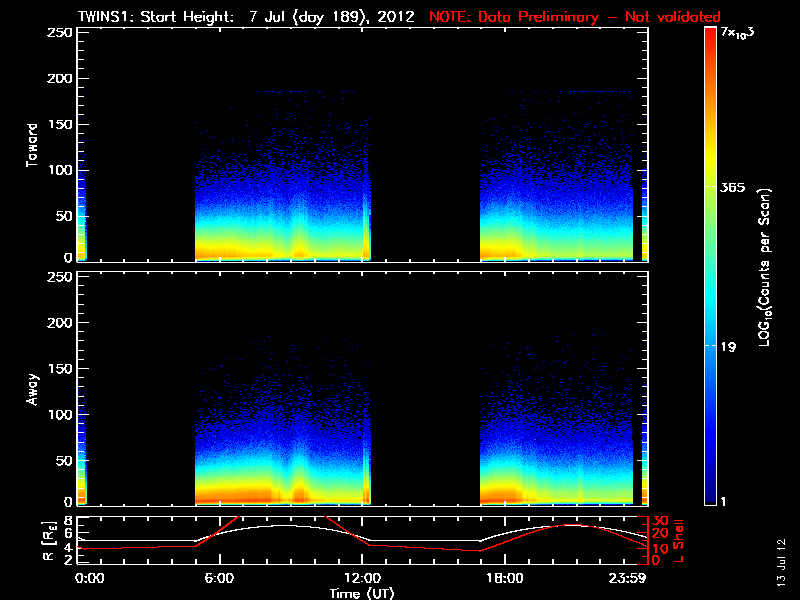Click the red region at top of colorbar
Image resolution: width=800 pixels, height=600 pixels.
click(710, 40)
